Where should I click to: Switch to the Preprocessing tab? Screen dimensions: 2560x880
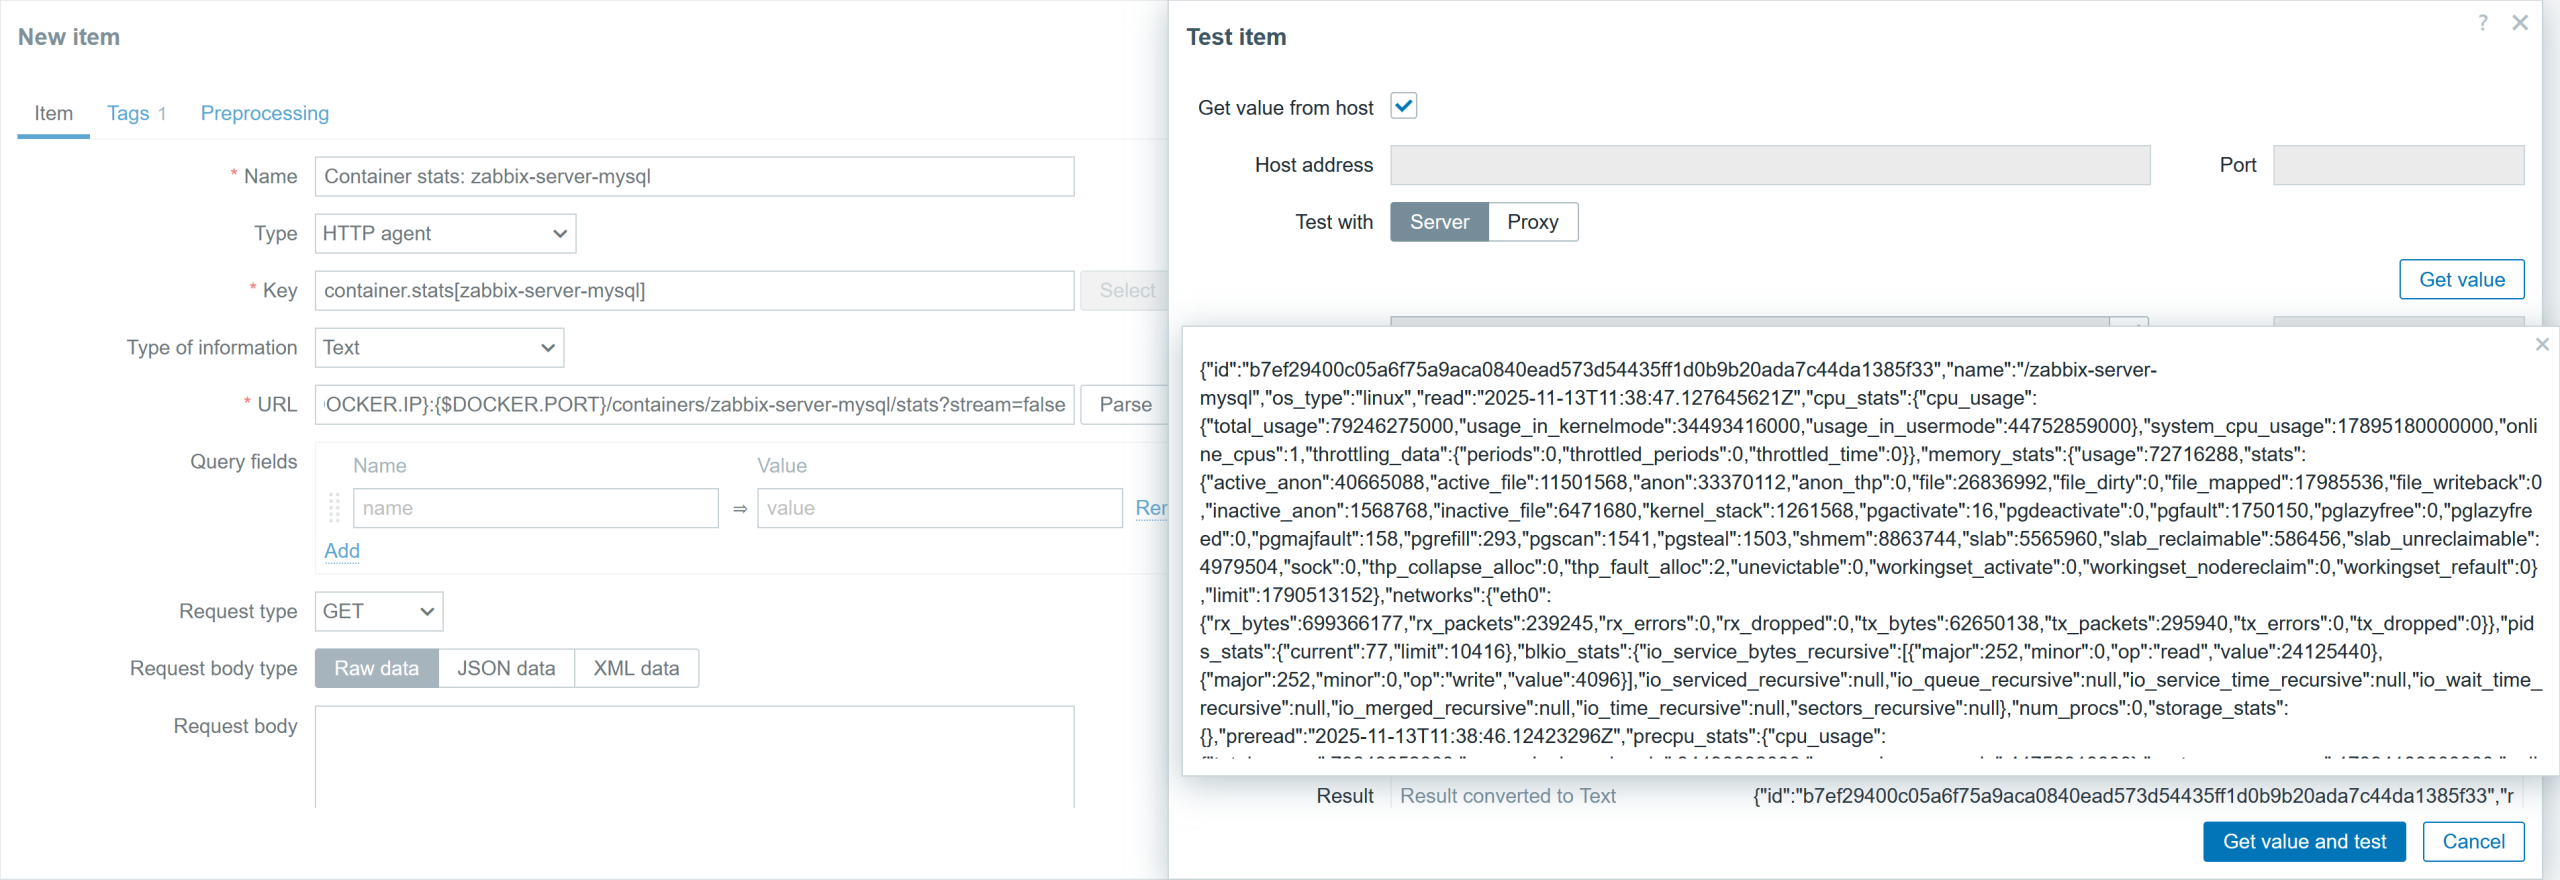pyautogui.click(x=265, y=113)
